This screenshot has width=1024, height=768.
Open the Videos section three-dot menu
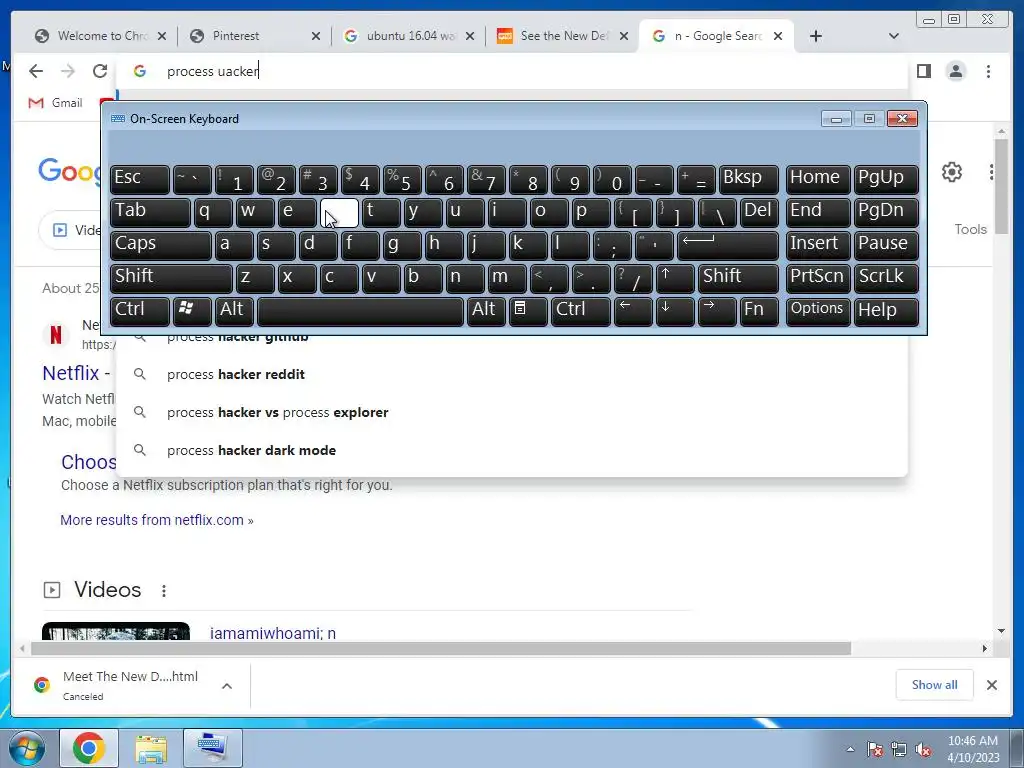click(163, 590)
